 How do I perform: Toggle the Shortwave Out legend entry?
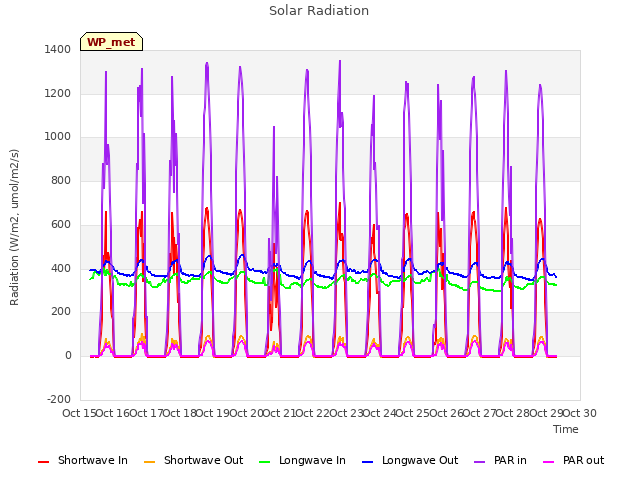193,461
